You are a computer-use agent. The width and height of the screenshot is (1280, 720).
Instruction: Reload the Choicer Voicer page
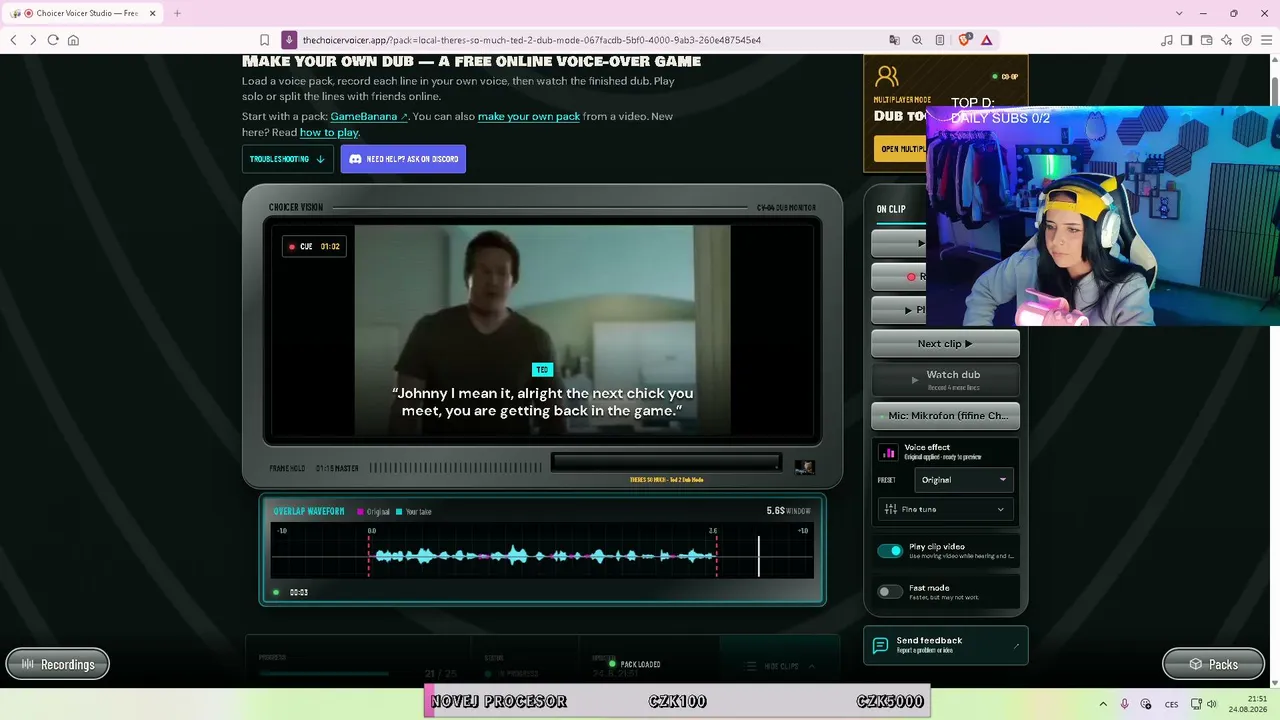click(53, 40)
